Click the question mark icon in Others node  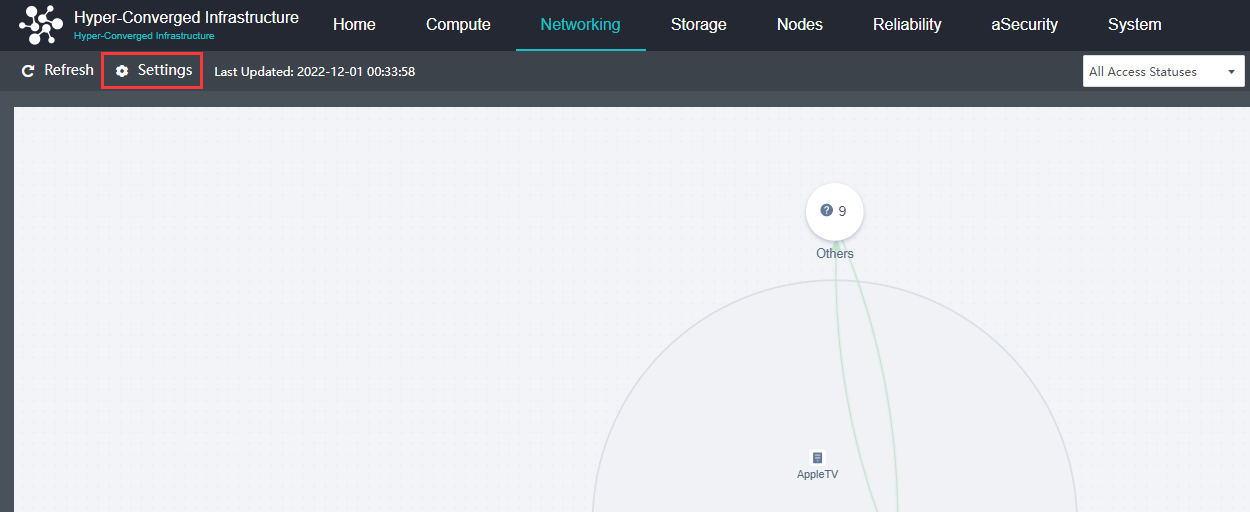826,211
